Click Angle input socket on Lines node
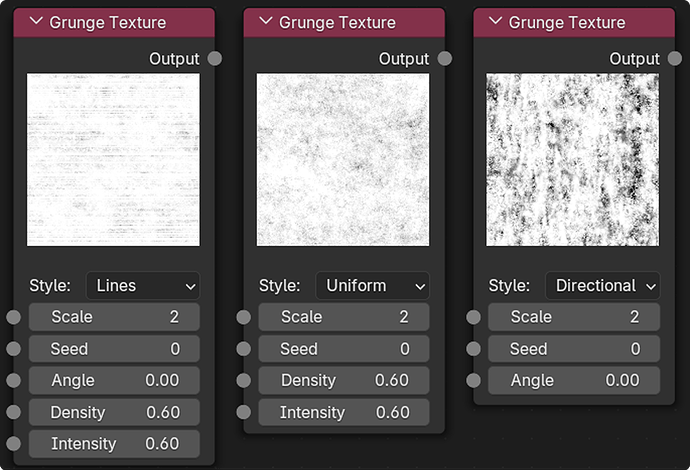The image size is (690, 470). click(14, 380)
